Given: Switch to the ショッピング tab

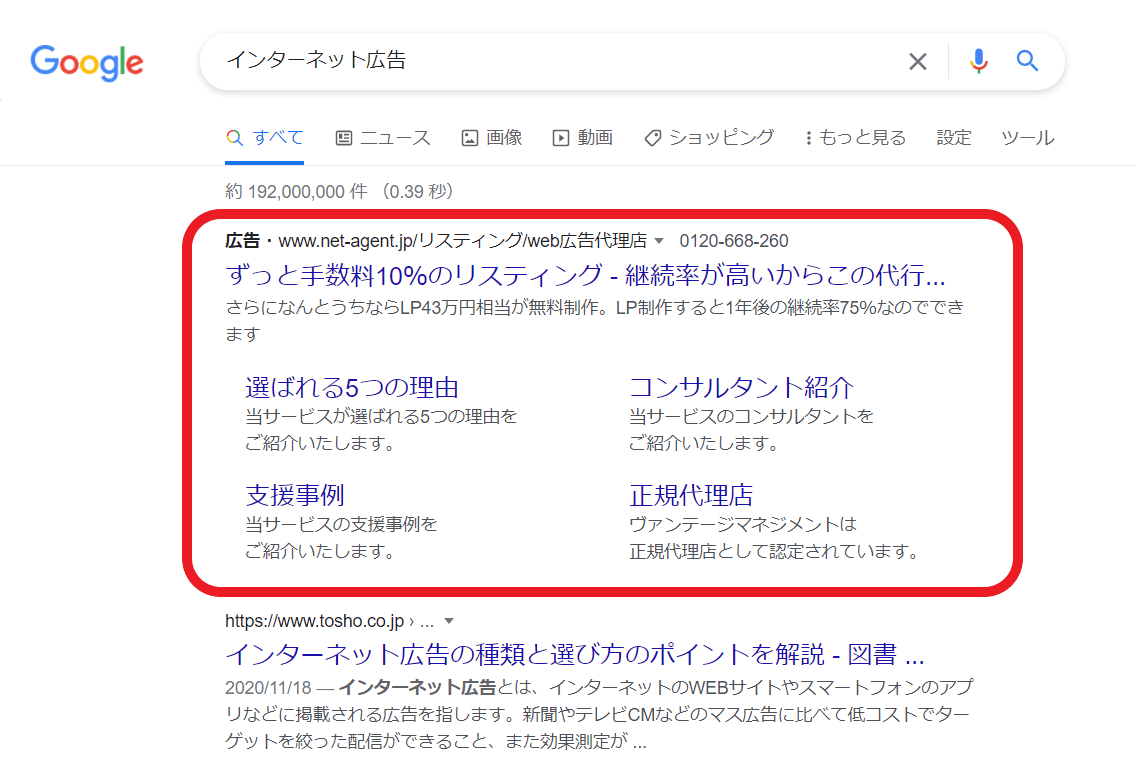Looking at the screenshot, I should coord(709,138).
